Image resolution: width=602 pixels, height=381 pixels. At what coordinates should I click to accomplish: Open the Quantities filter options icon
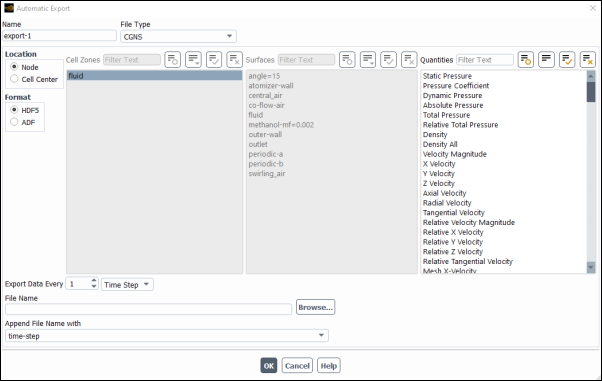coord(546,60)
